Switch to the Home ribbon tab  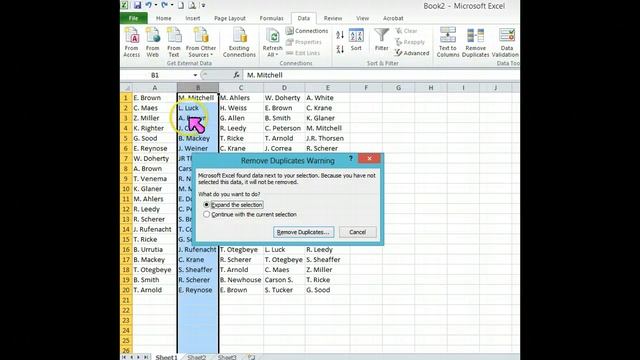click(x=164, y=18)
